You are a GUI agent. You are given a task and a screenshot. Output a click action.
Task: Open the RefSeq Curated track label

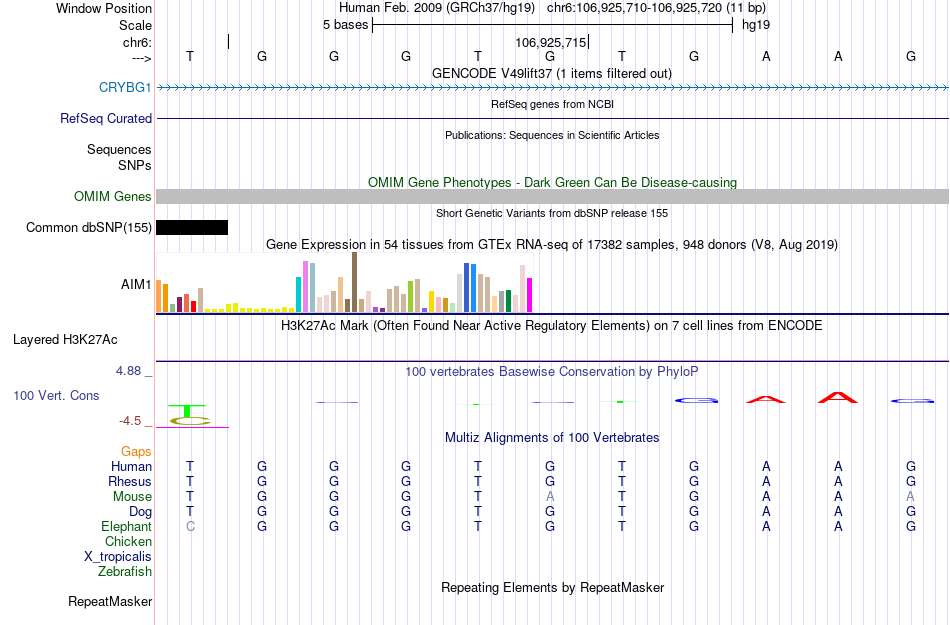(105, 119)
